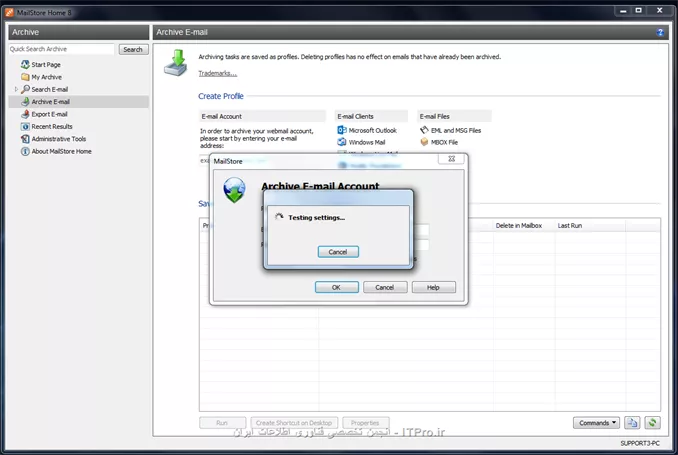
Task: Expand the Search E-mail tree node
Action: click(x=16, y=89)
